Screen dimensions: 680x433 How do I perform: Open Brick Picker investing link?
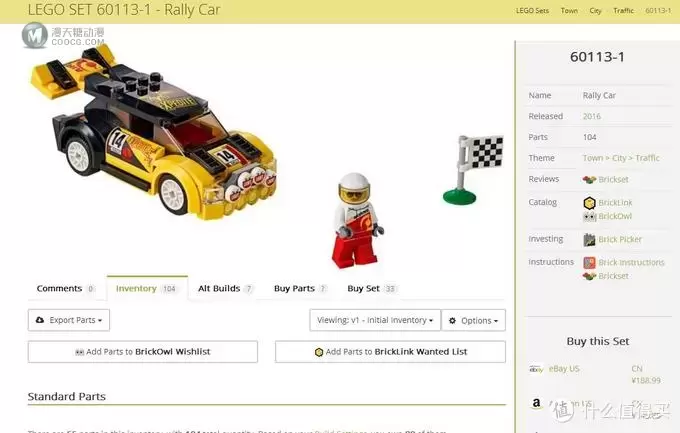pyautogui.click(x=620, y=239)
